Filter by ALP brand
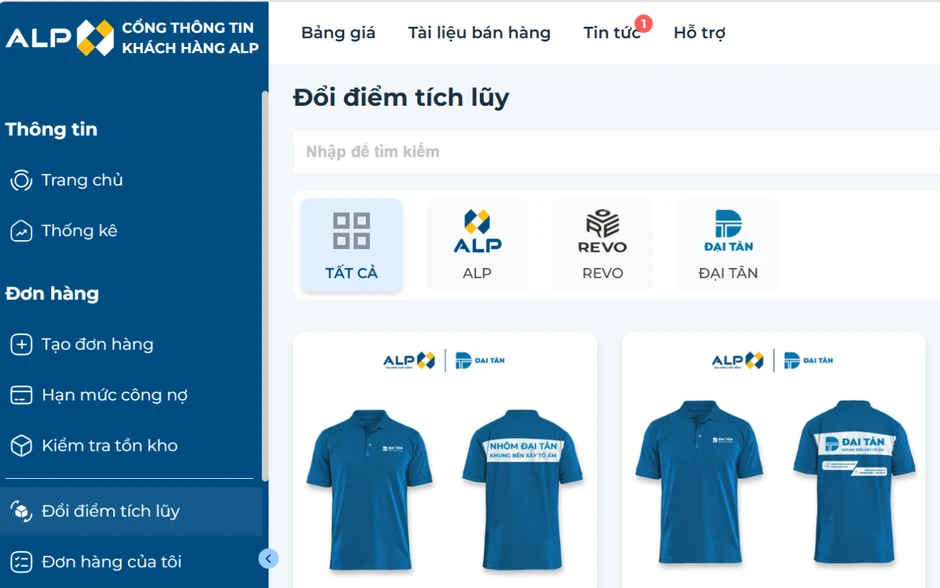 (x=477, y=245)
